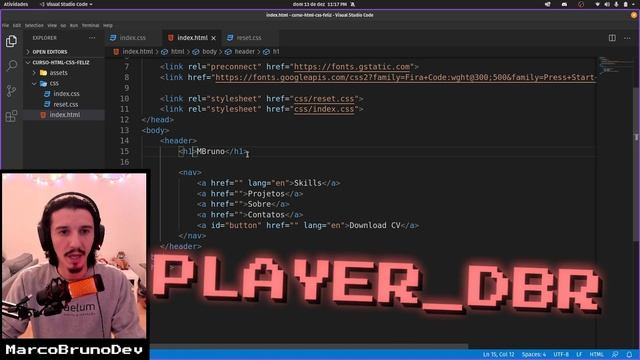Click index.html in the breadcrumb bar
The width and height of the screenshot is (640, 360).
(x=133, y=52)
